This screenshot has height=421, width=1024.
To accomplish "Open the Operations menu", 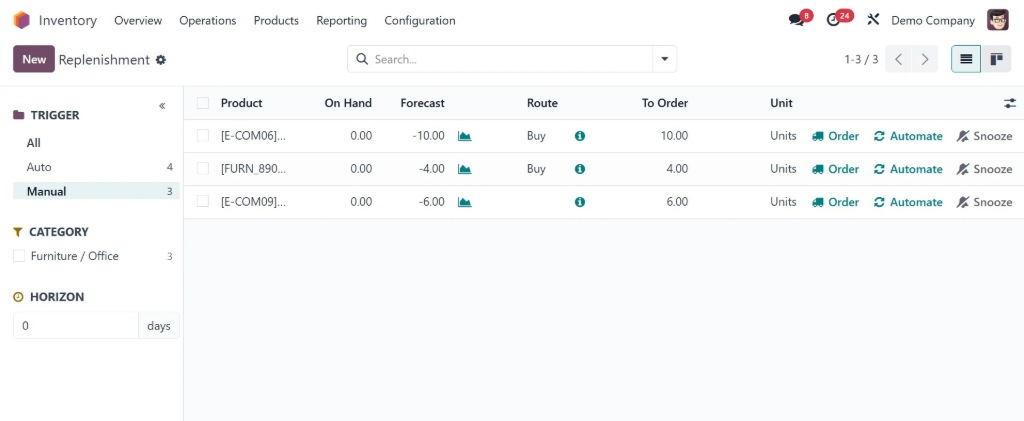I will pos(207,20).
